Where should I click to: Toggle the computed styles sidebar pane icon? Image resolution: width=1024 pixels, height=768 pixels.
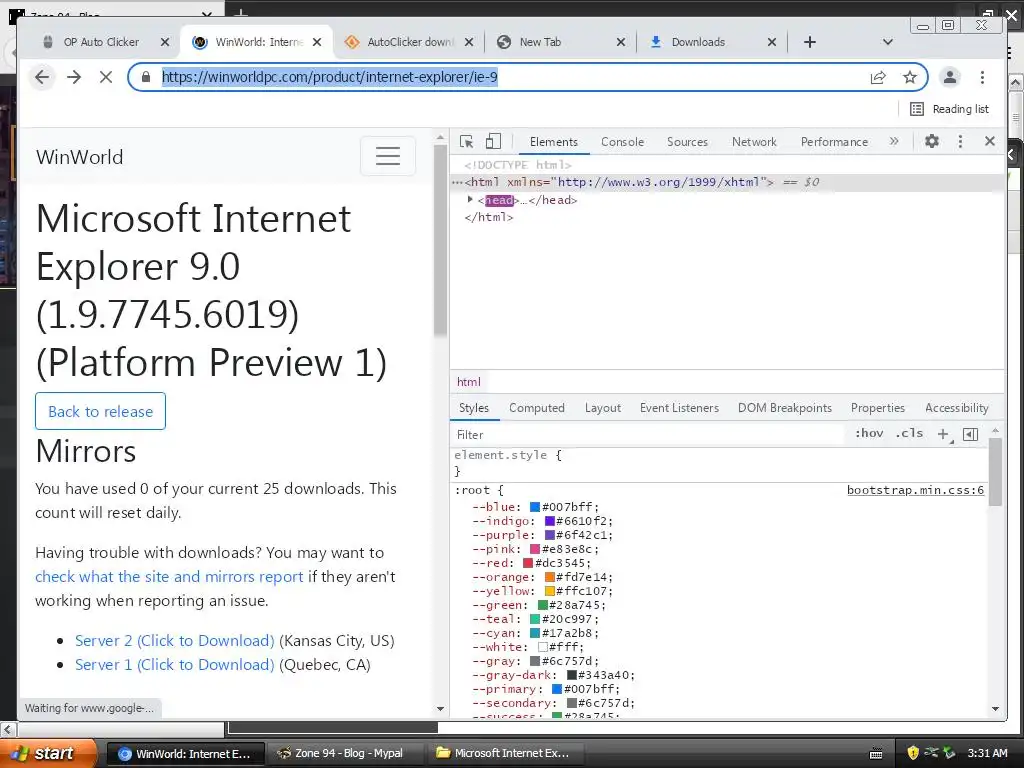coord(970,434)
